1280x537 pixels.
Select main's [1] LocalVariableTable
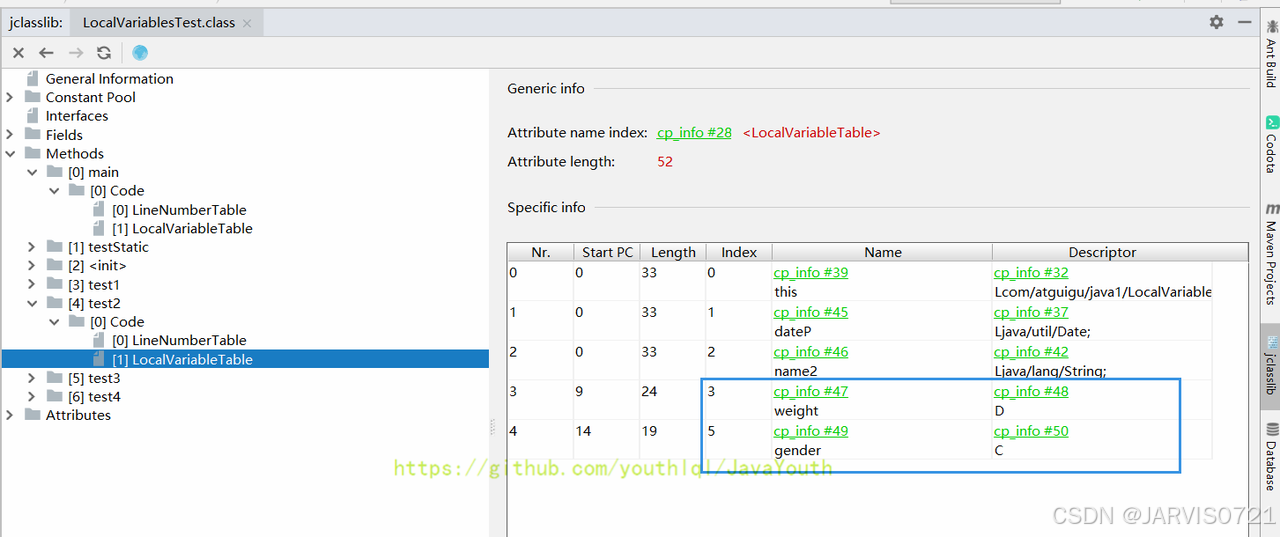point(182,229)
